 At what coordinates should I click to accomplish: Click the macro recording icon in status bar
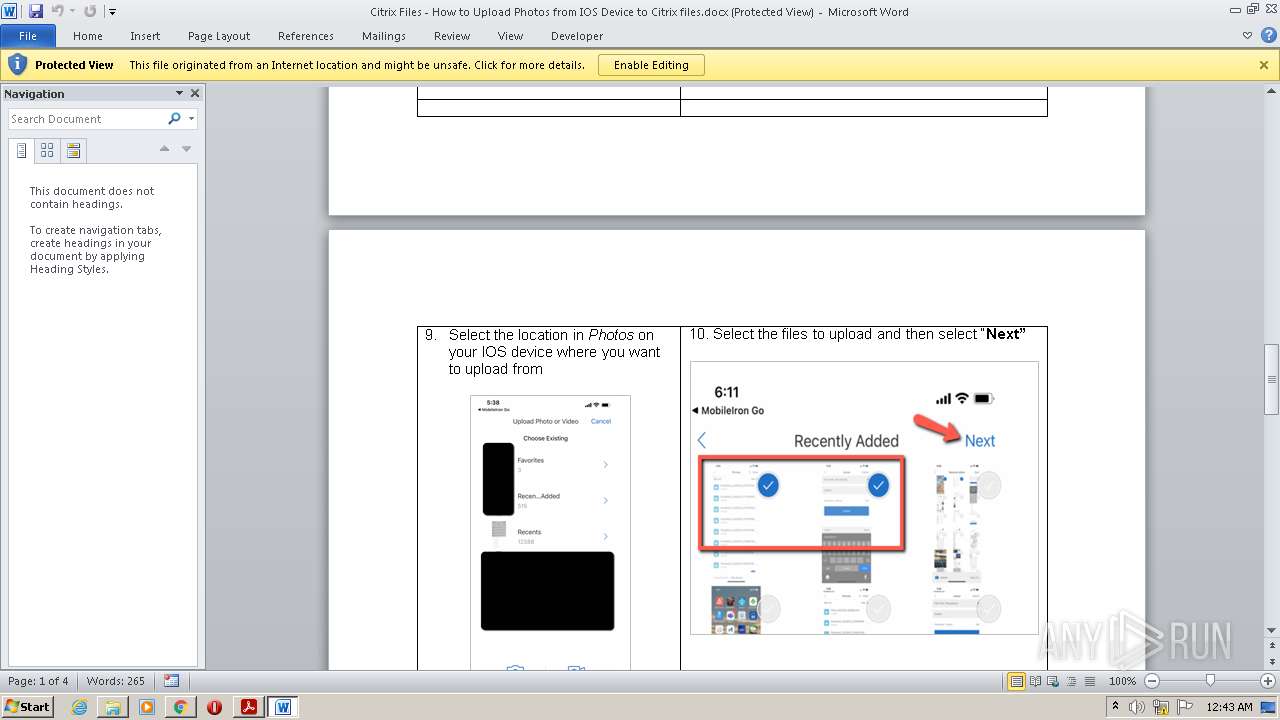coord(172,681)
